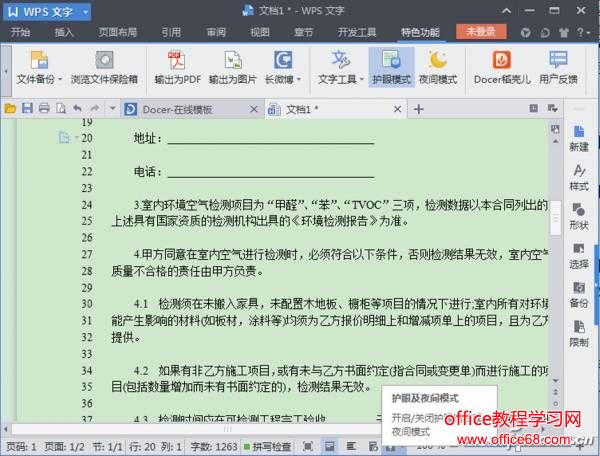
Task: Click 页码: 1 in status bar
Action: tap(21, 446)
